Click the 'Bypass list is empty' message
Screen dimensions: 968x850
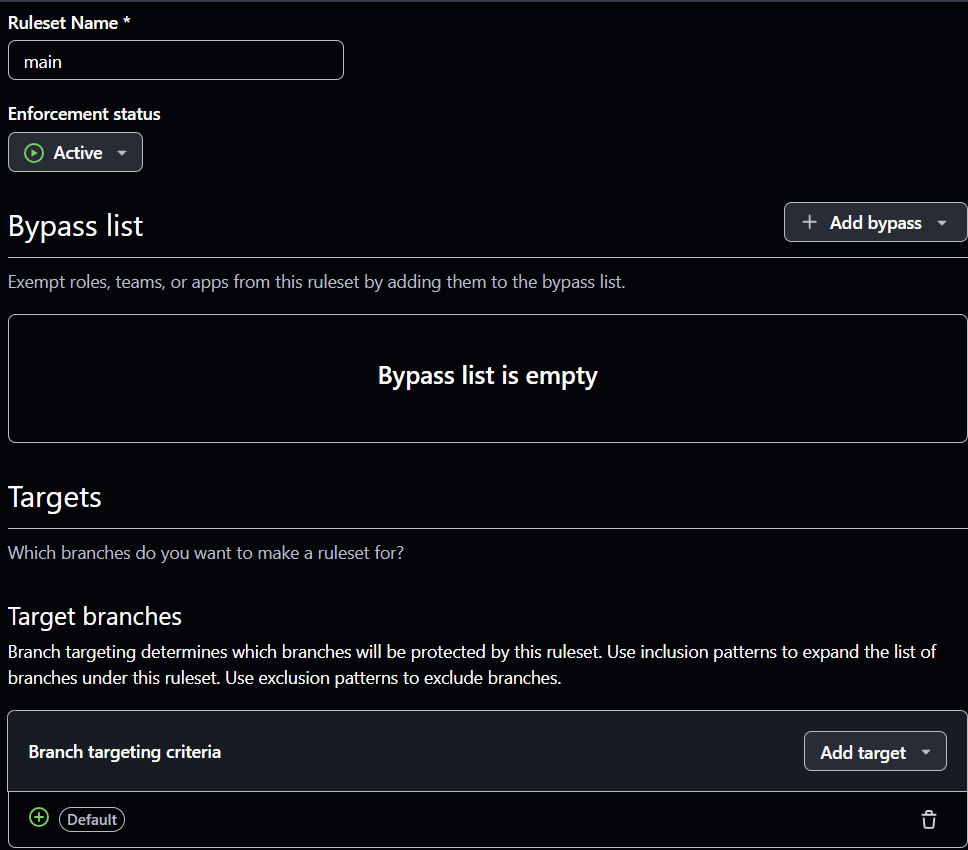[487, 376]
